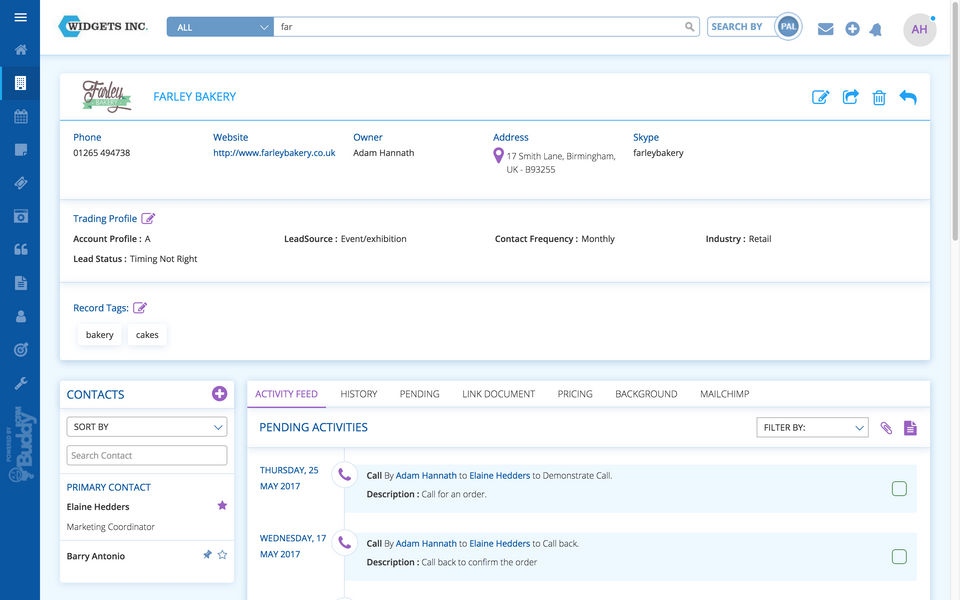960x600 pixels.
Task: Open the mail envelope icon in header
Action: click(825, 29)
